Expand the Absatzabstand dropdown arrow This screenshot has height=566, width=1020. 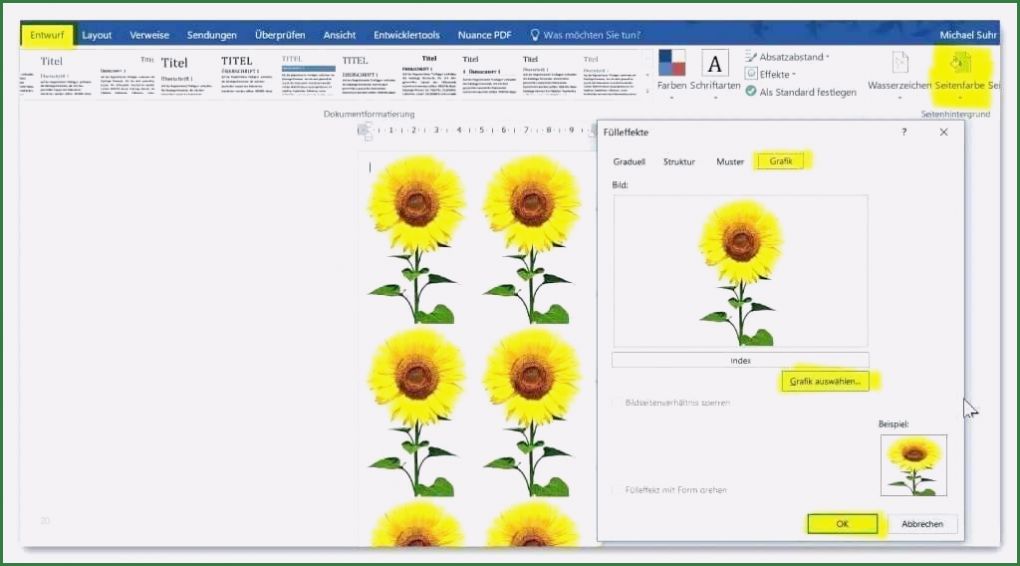tap(827, 57)
